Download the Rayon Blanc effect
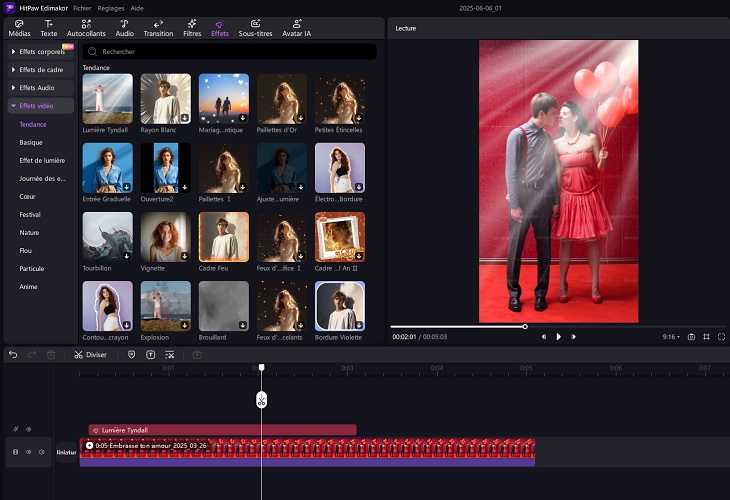Image resolution: width=730 pixels, height=500 pixels. click(185, 118)
